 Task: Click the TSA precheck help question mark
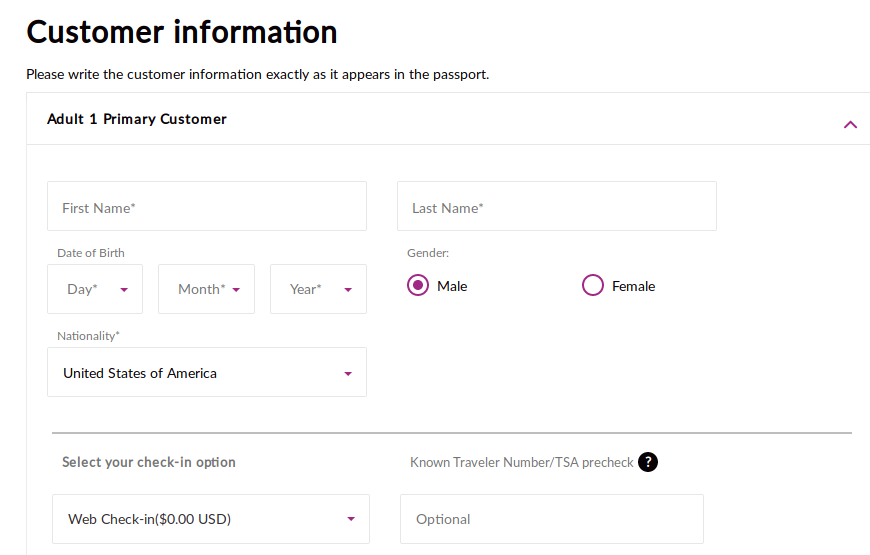click(648, 462)
